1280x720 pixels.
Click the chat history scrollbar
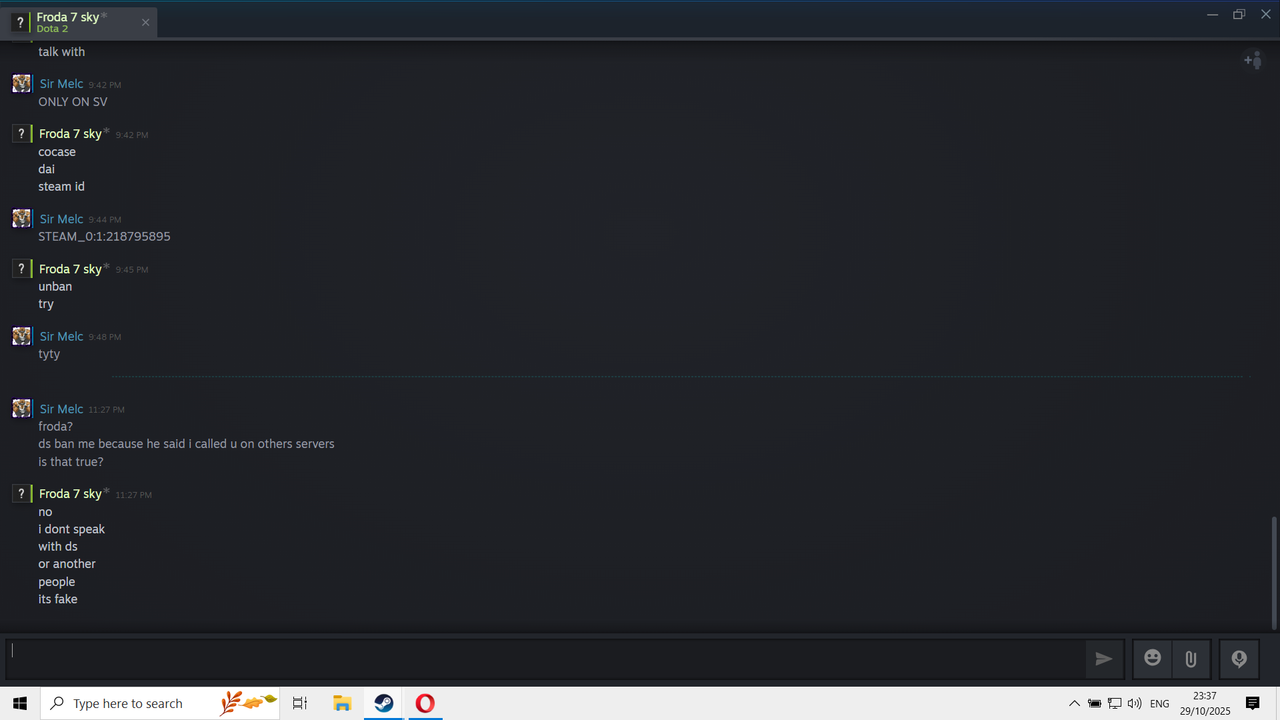click(1274, 573)
